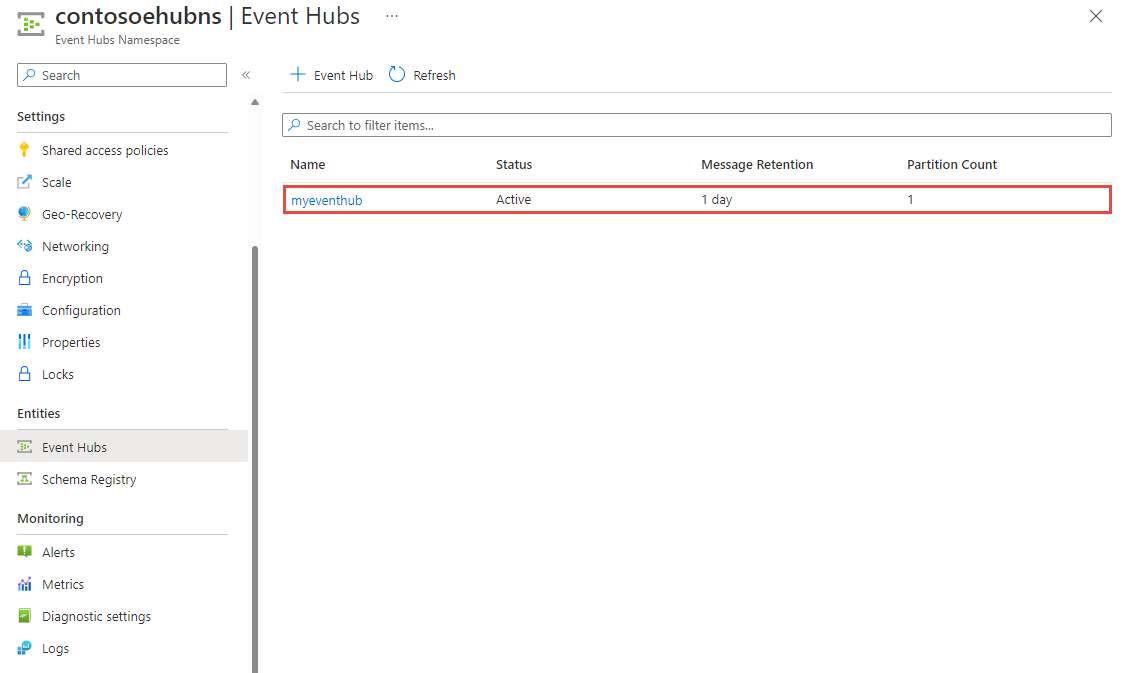This screenshot has height=673, width=1132.
Task: Collapse the sidebar with the double chevron
Action: pos(246,74)
